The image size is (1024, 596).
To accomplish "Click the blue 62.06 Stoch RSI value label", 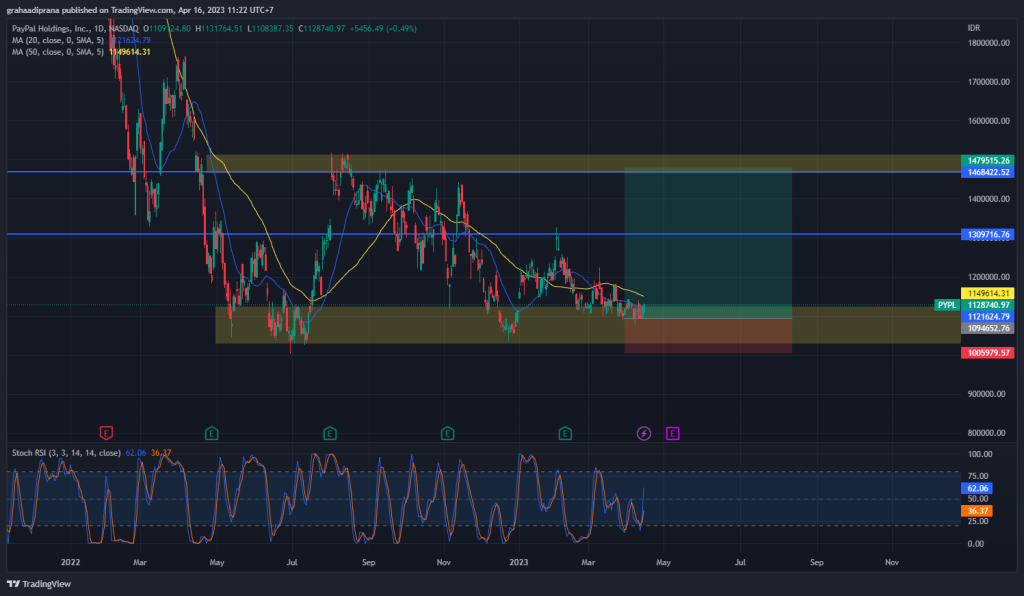I will coord(977,488).
